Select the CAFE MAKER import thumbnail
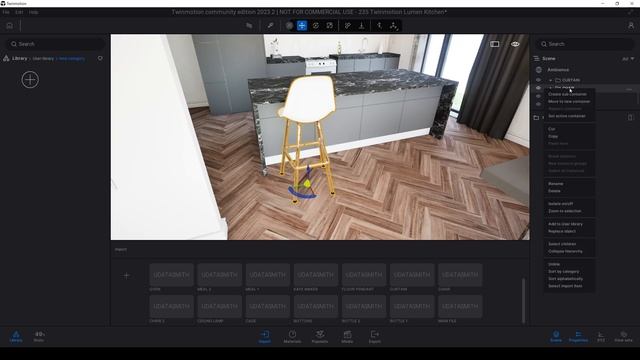Viewport: 640px width, 360px height. (316, 275)
